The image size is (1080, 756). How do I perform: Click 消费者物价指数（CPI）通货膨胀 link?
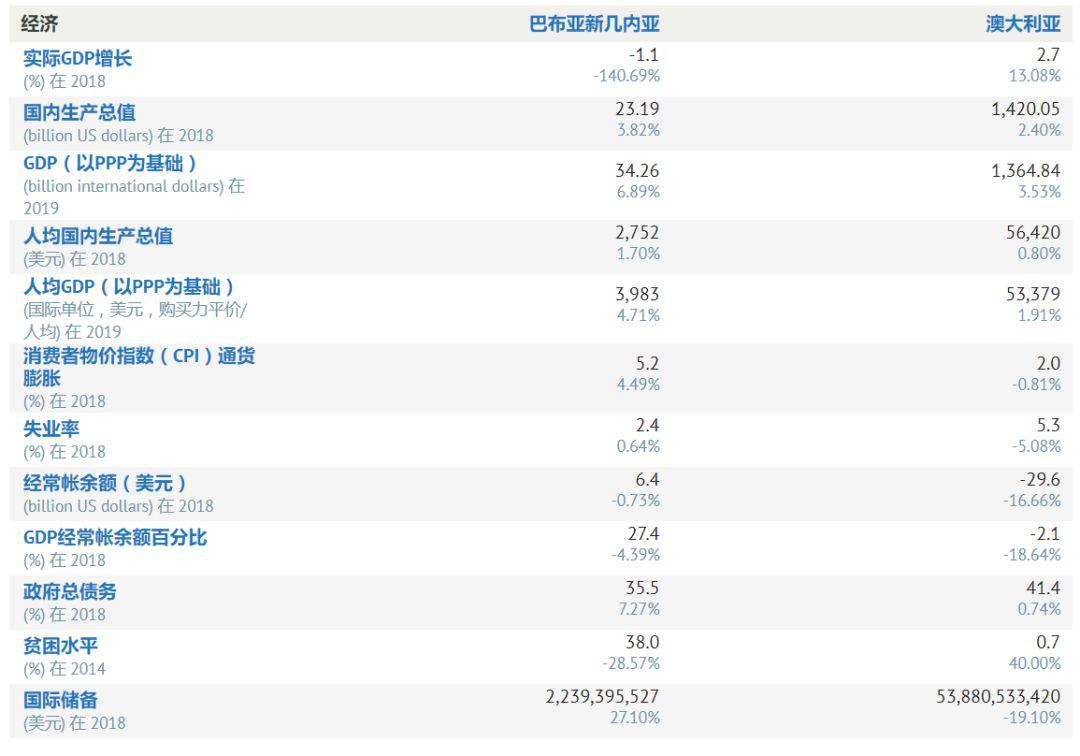[x=139, y=367]
